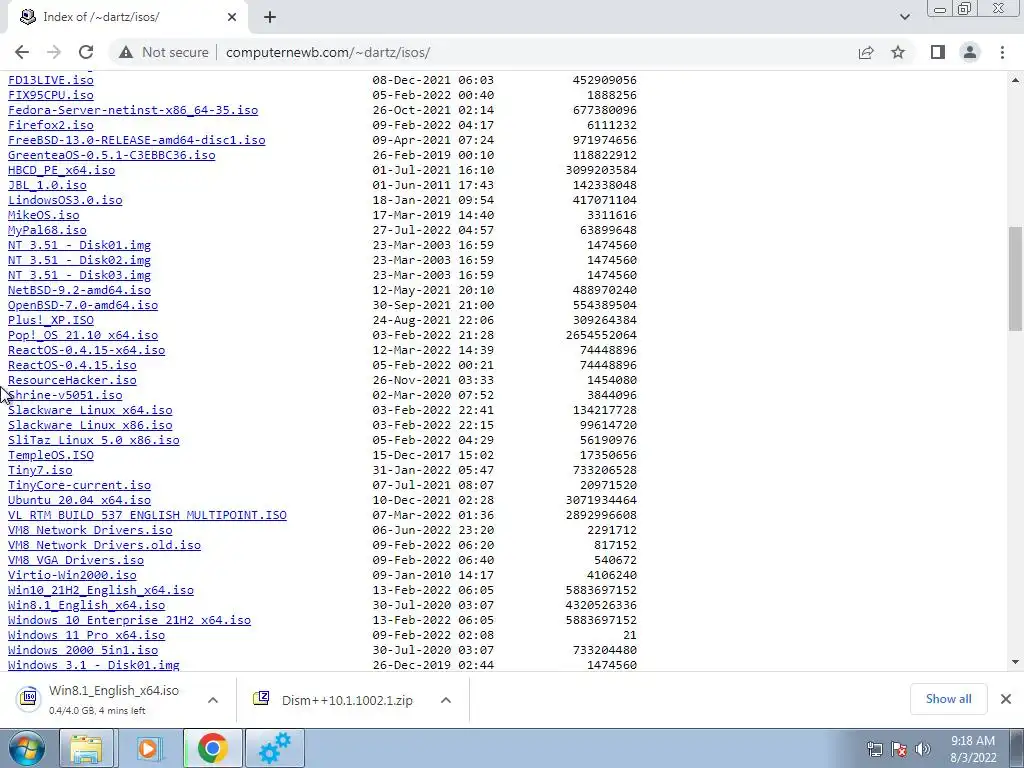1024x768 pixels.
Task: Click the page scrollbar thumb
Action: [1015, 279]
